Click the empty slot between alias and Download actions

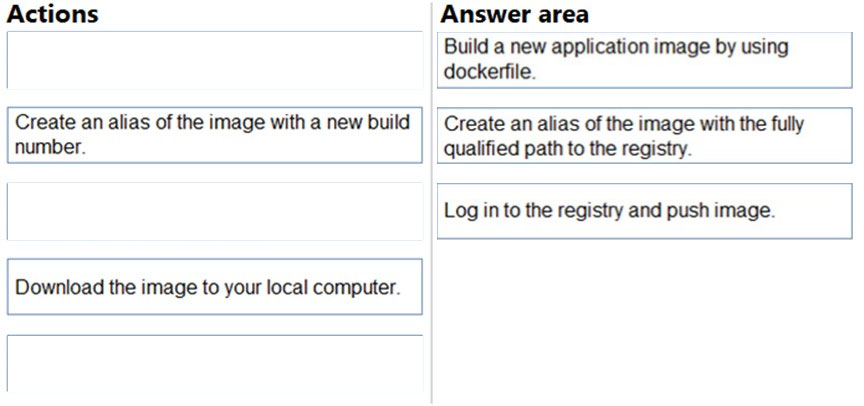coord(214,211)
